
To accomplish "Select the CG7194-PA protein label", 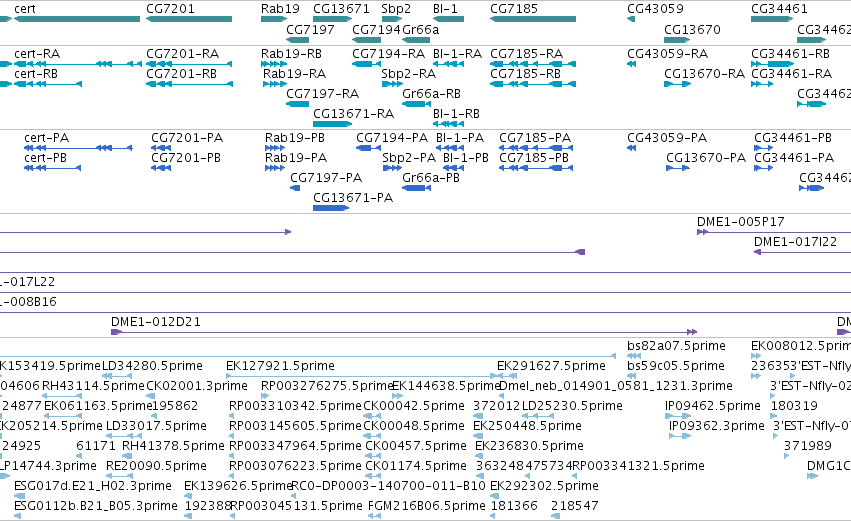I will [392, 138].
